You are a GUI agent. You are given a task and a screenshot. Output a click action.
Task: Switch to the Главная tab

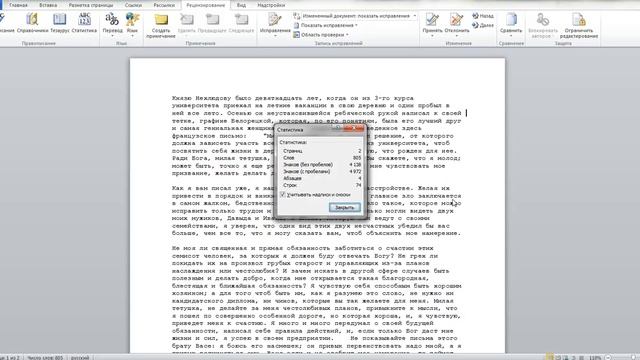(18, 5)
